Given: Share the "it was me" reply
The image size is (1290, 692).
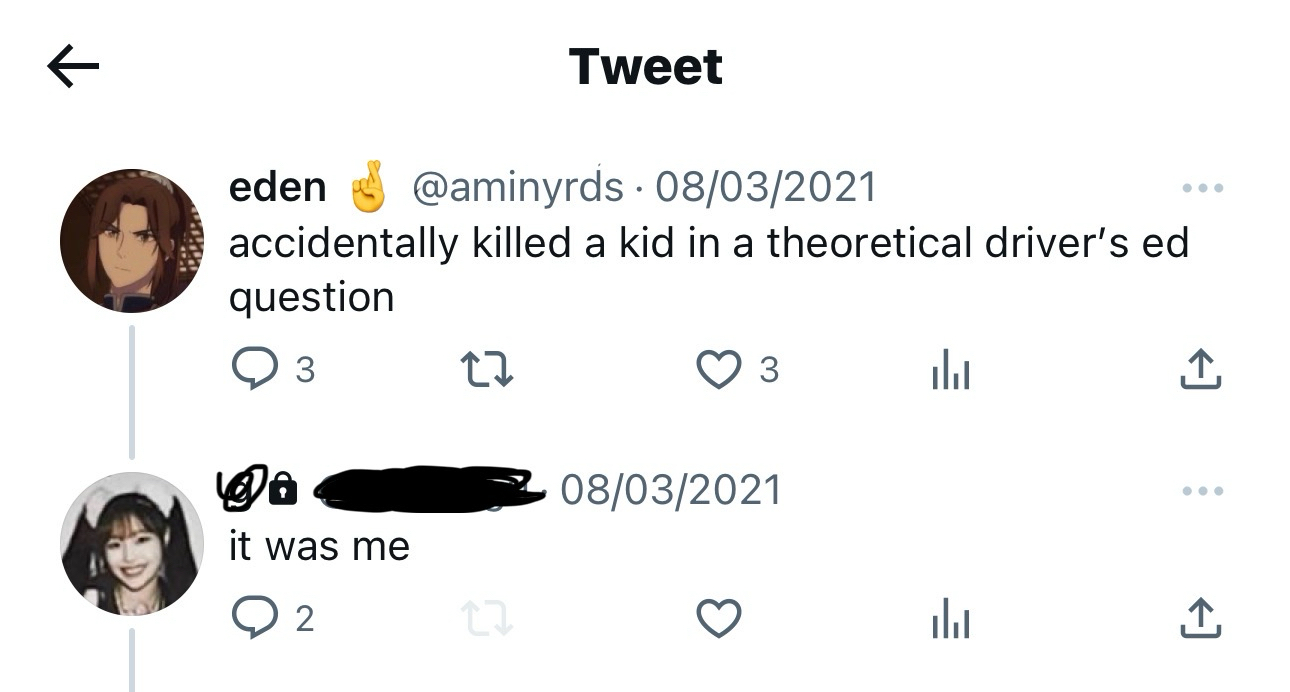Looking at the screenshot, I should [1201, 620].
